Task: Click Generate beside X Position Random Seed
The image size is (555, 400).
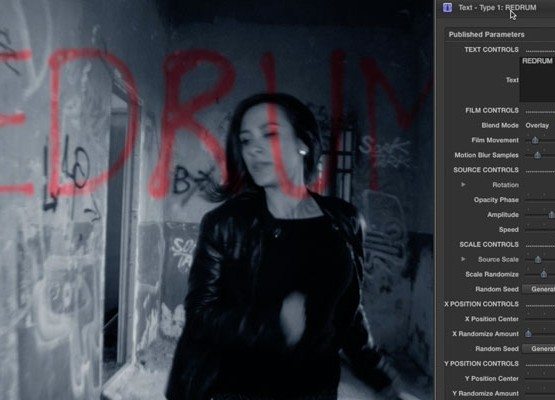Action: coord(539,349)
